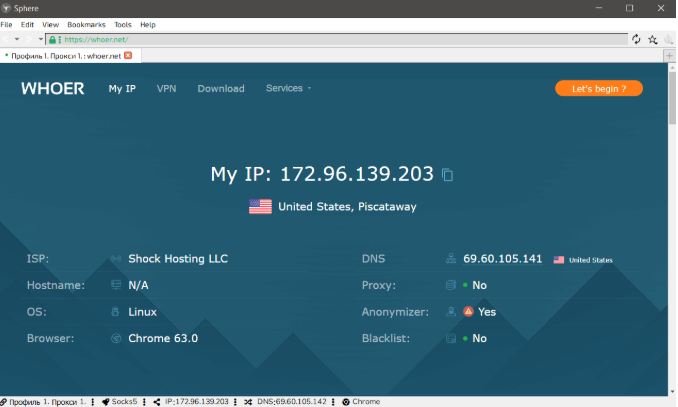Bookmark page with the star icon
The width and height of the screenshot is (678, 407).
(x=652, y=40)
